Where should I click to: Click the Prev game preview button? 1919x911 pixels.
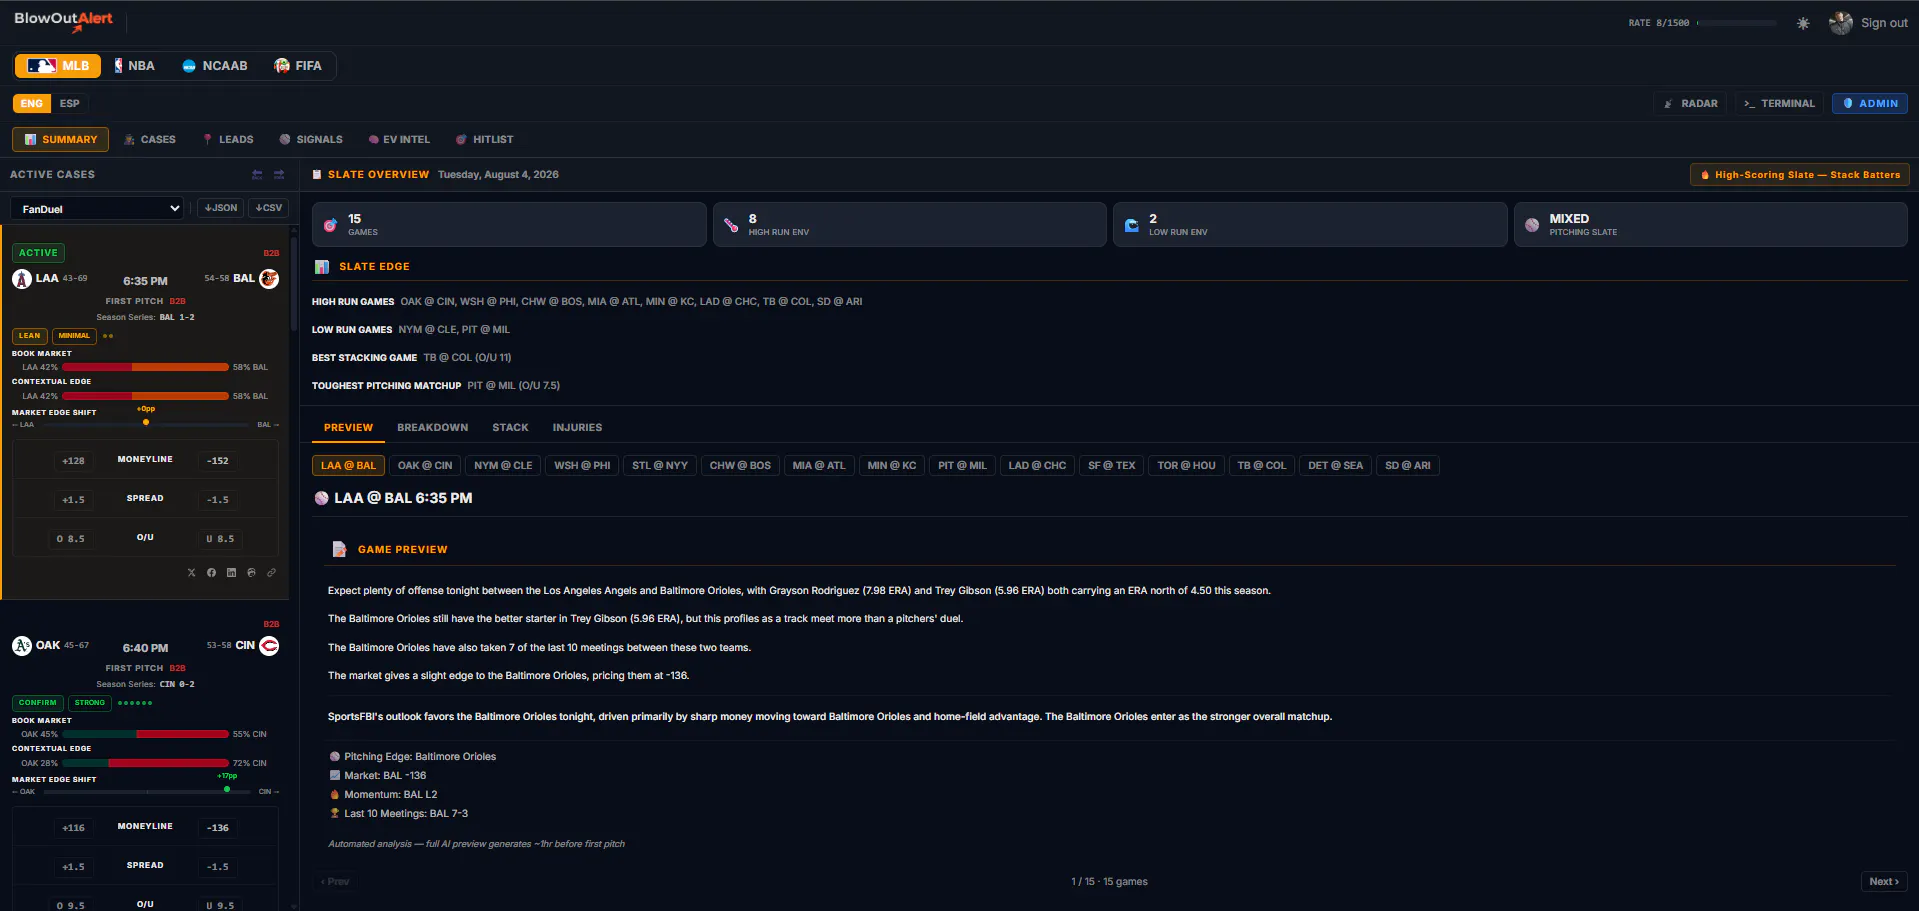coord(335,882)
